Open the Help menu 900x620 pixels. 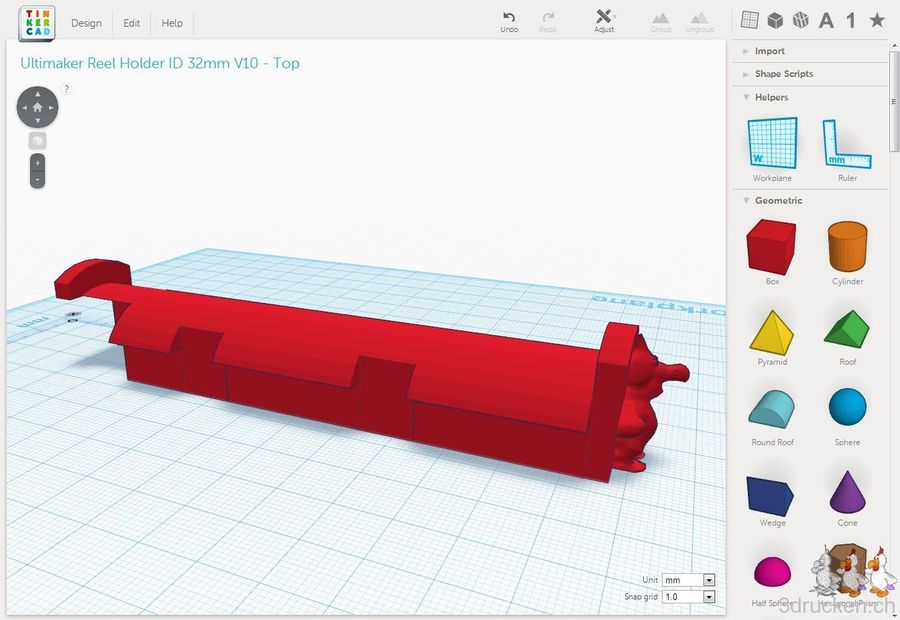[x=172, y=23]
